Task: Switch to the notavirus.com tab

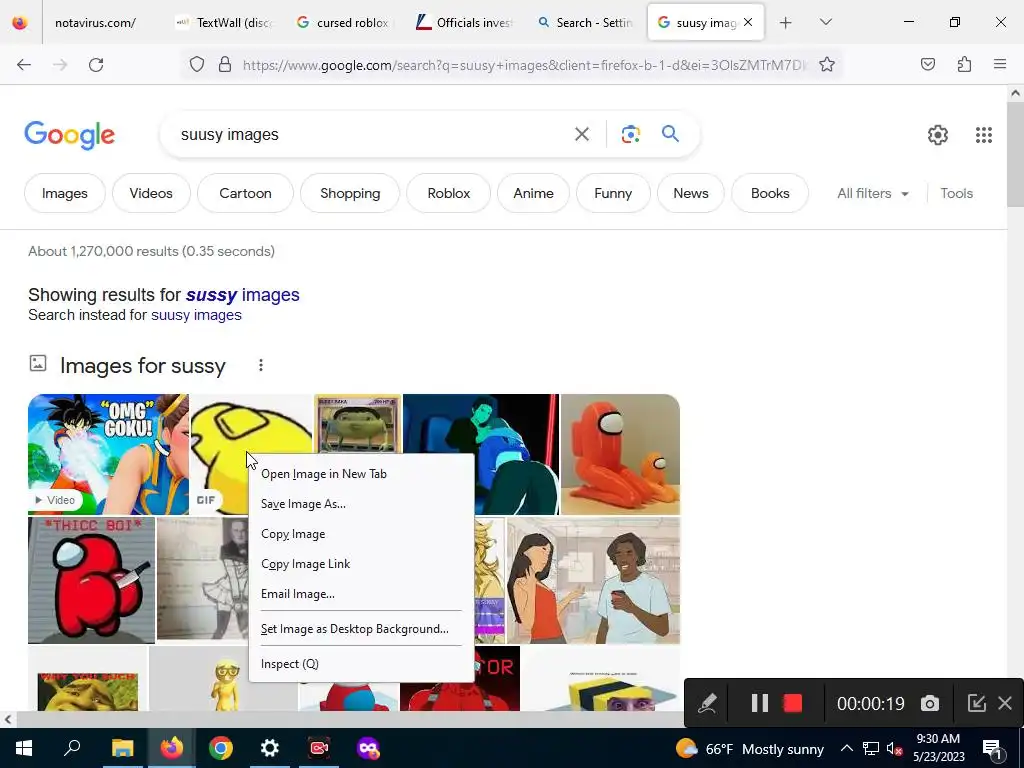Action: (95, 23)
